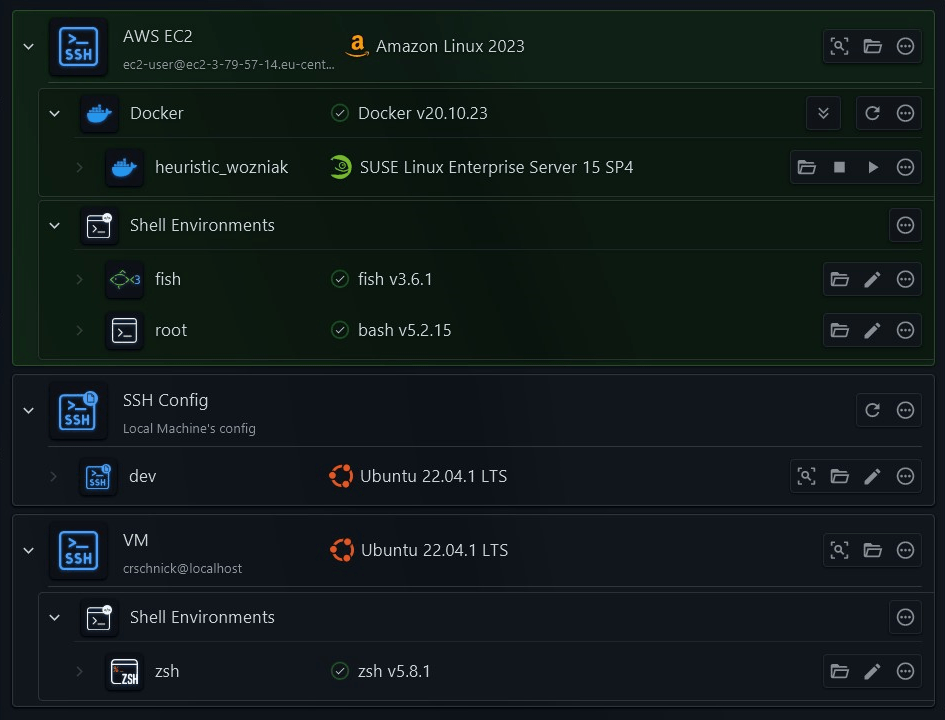The width and height of the screenshot is (945, 720).
Task: Click double-chevron expand-all button in Docker row
Action: point(823,113)
